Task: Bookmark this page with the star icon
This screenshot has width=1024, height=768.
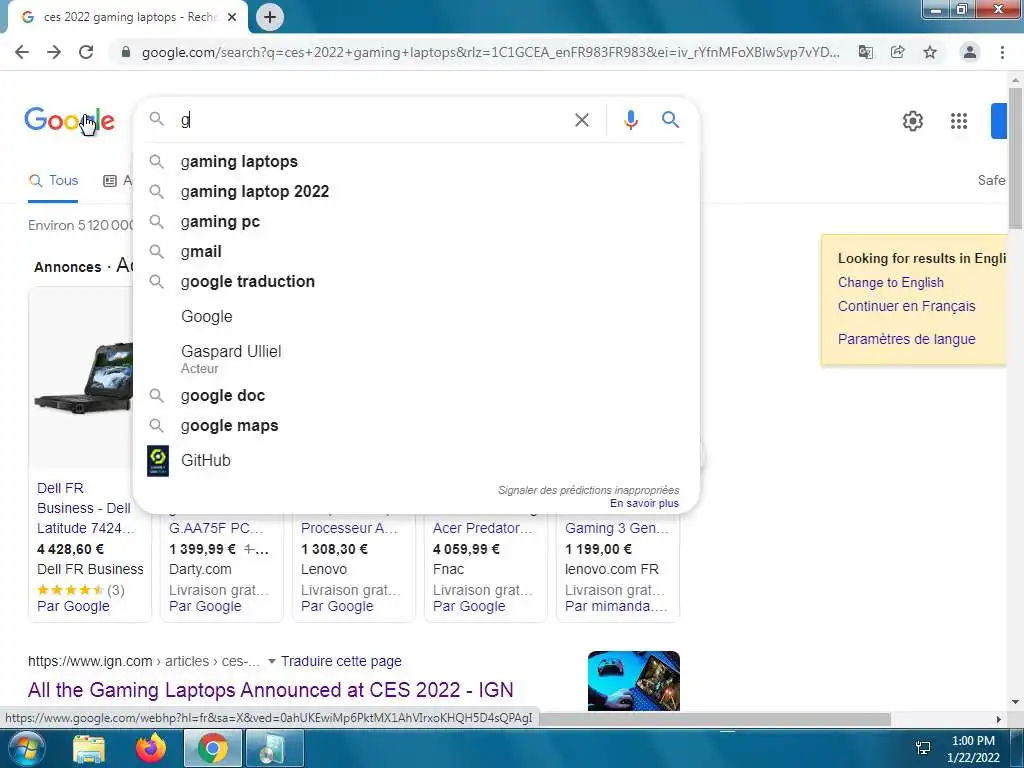Action: pyautogui.click(x=930, y=52)
